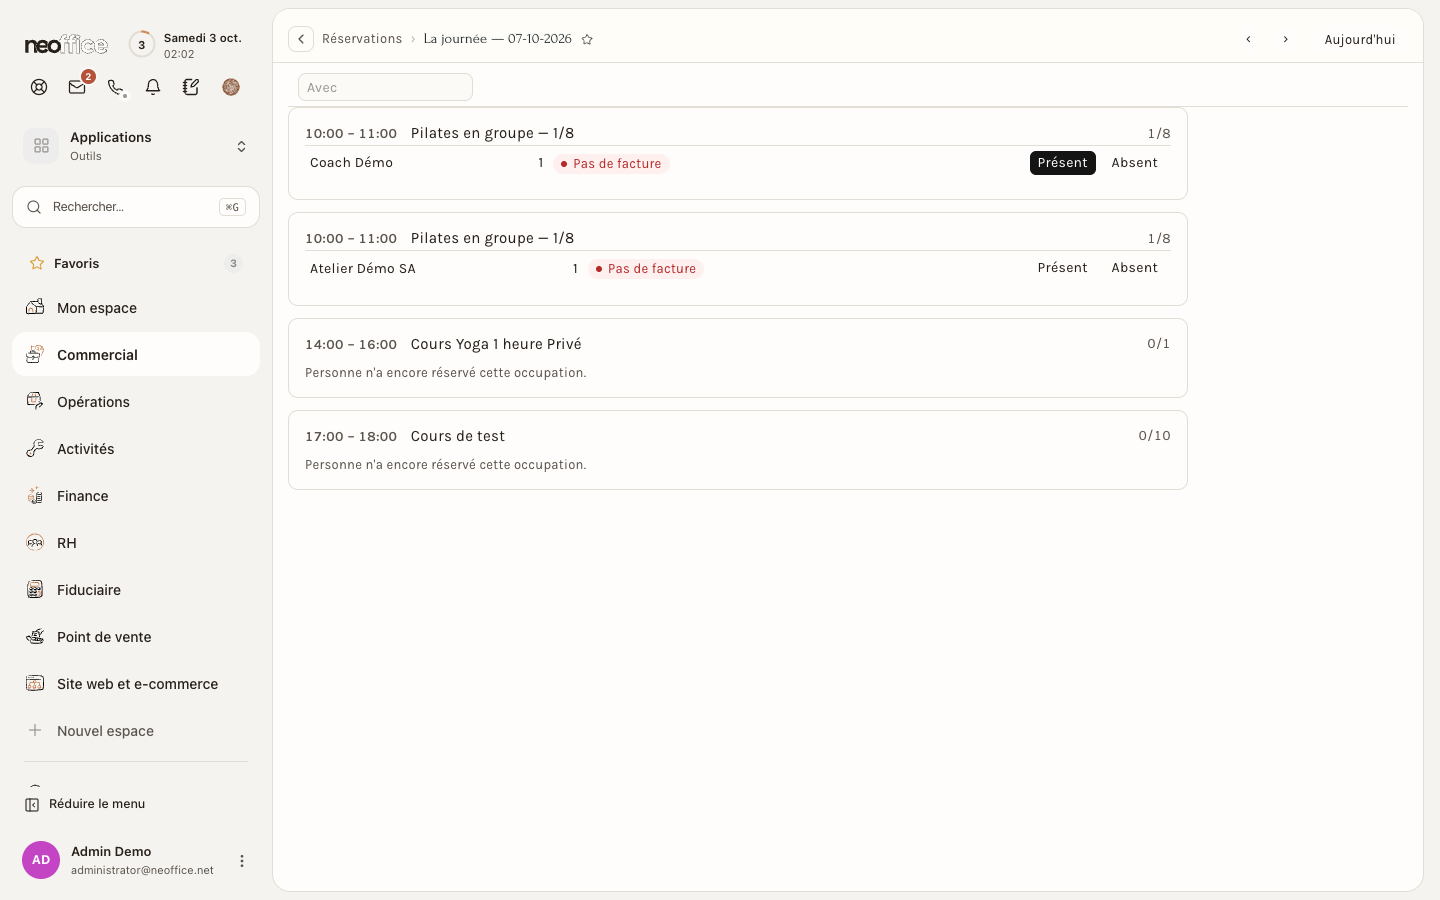This screenshot has height=900, width=1440.
Task: Open the notifications bell
Action: click(153, 87)
